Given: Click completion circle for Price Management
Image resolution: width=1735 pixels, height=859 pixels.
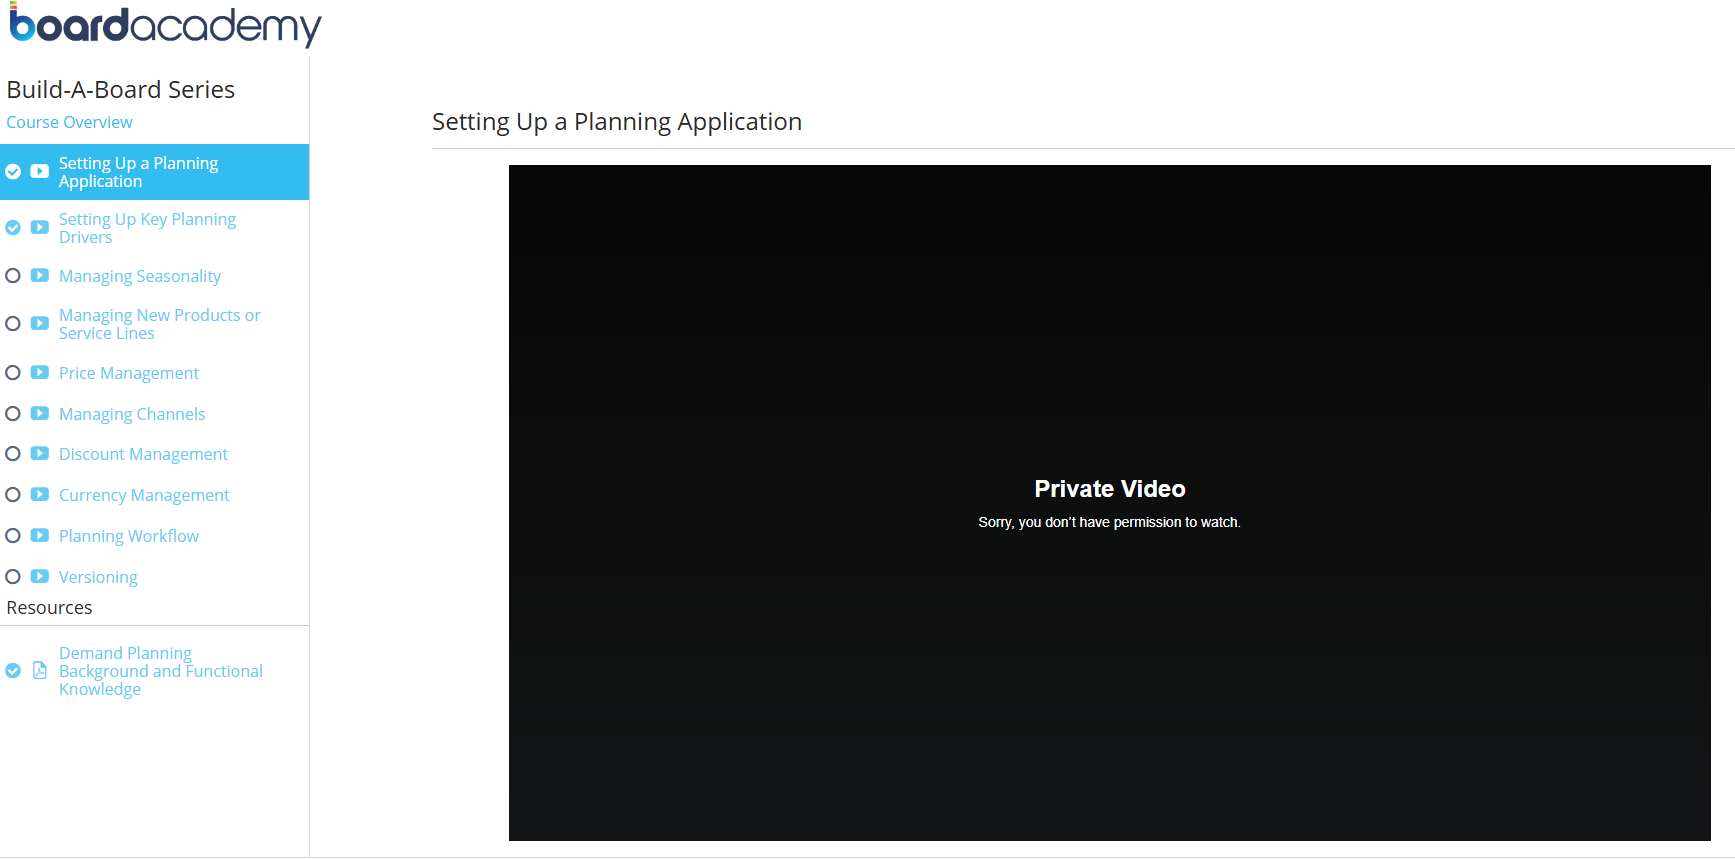Looking at the screenshot, I should click(13, 372).
